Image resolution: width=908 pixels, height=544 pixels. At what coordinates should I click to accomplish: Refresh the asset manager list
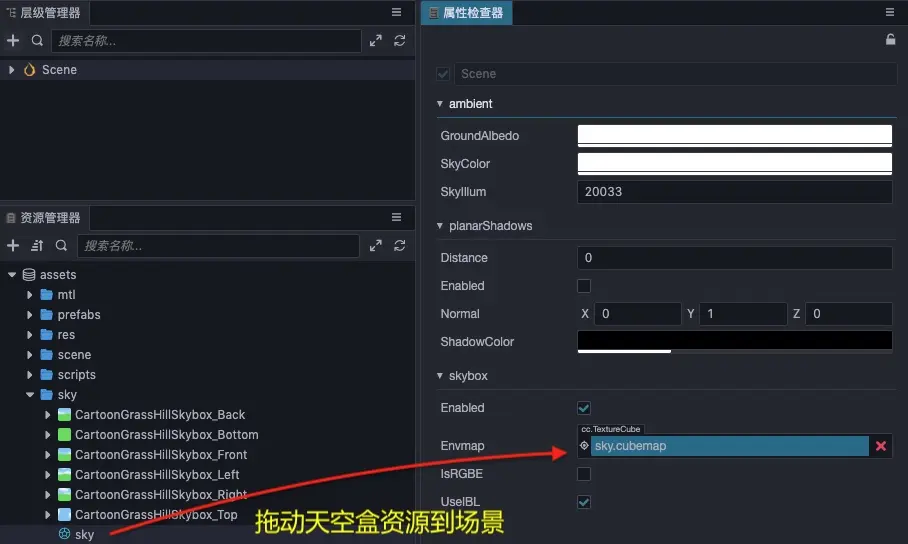[400, 246]
